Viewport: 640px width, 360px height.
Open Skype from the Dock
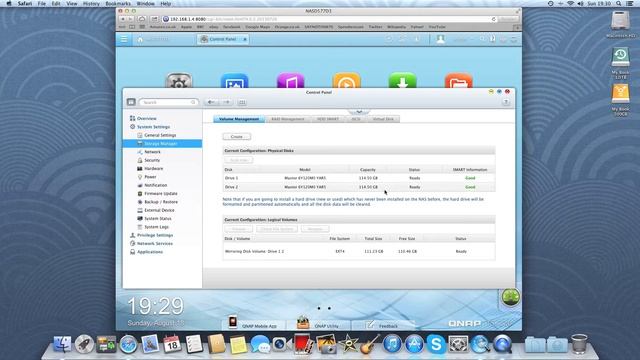point(436,344)
